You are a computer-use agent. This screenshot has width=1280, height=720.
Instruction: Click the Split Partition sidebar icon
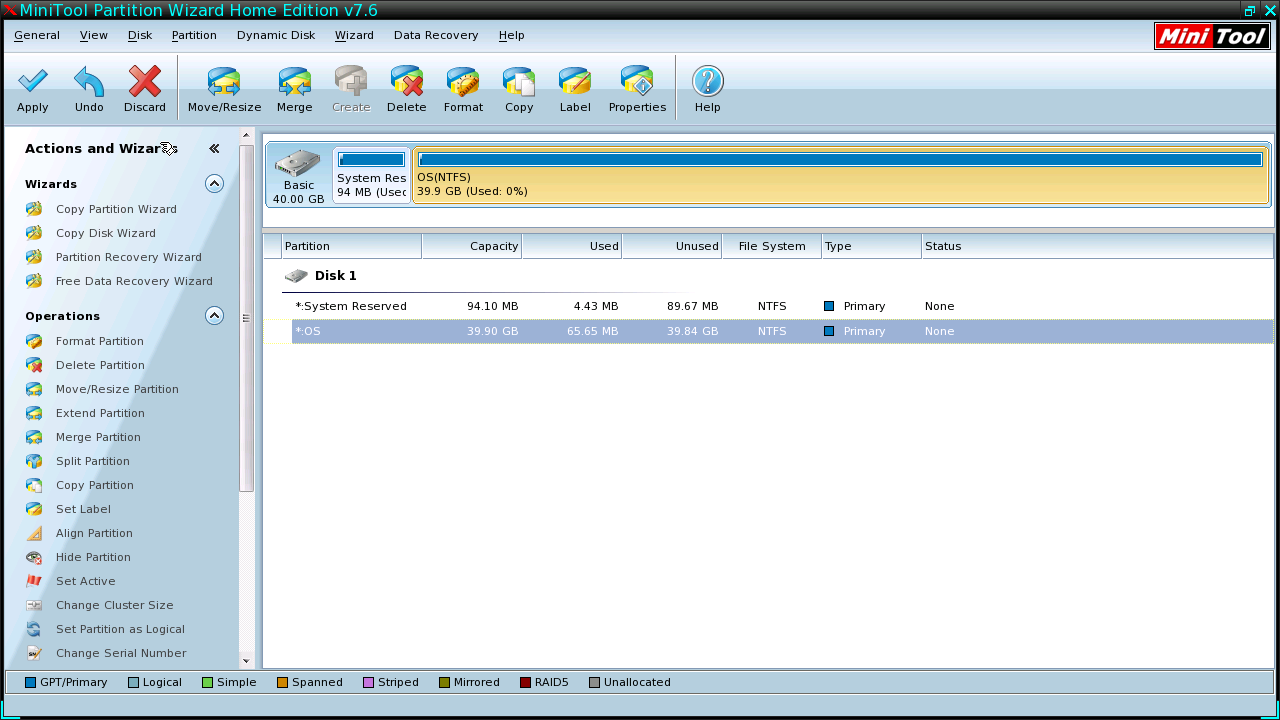(34, 461)
